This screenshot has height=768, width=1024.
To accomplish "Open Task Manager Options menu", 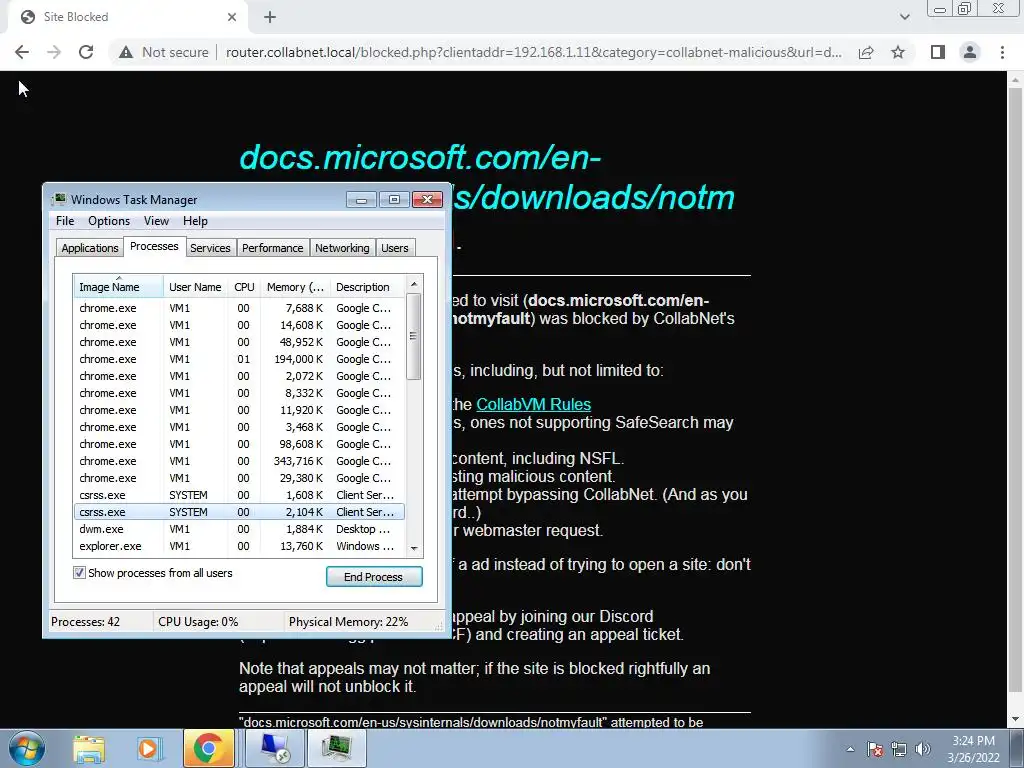I will [109, 221].
